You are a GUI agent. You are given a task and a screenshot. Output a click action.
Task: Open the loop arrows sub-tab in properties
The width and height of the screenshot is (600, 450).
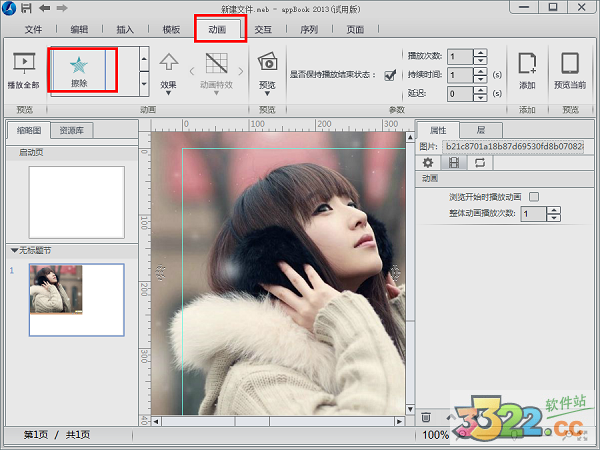[480, 163]
